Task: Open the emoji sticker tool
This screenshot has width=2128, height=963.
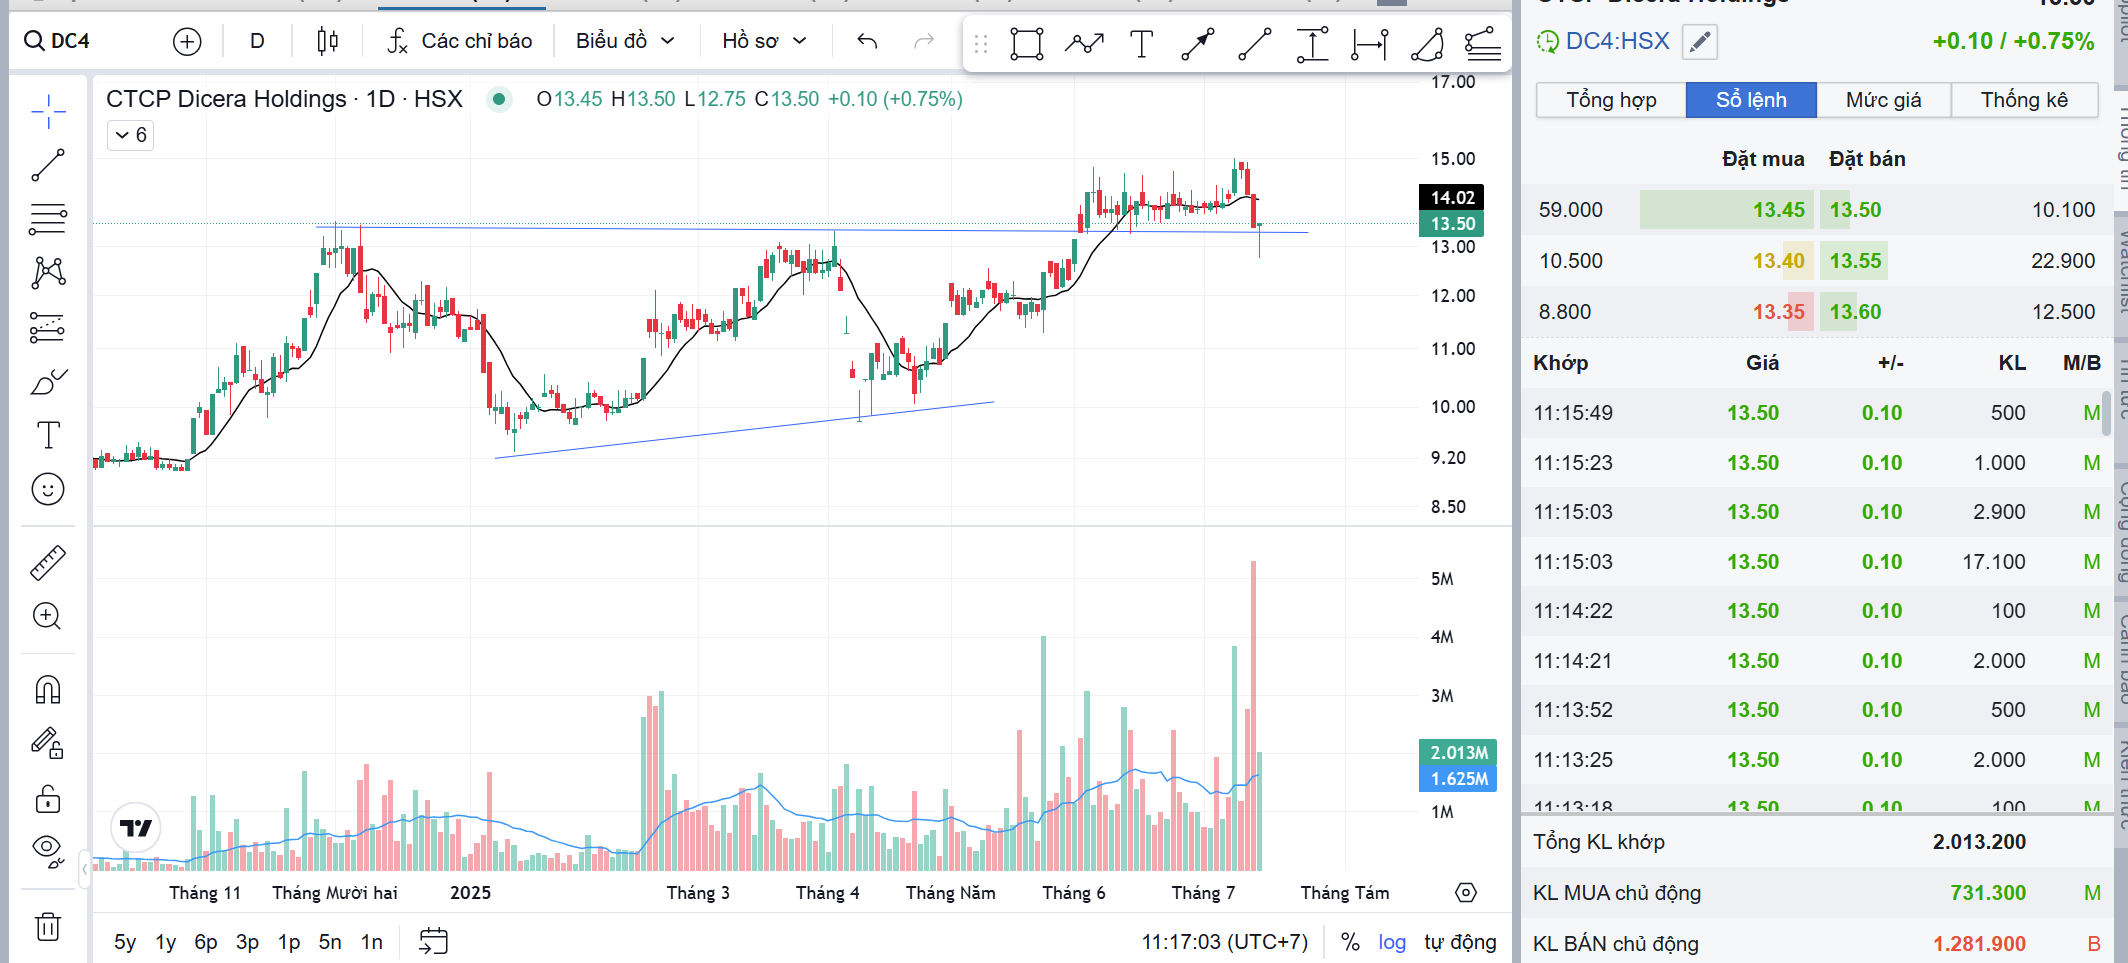Action: [x=48, y=489]
